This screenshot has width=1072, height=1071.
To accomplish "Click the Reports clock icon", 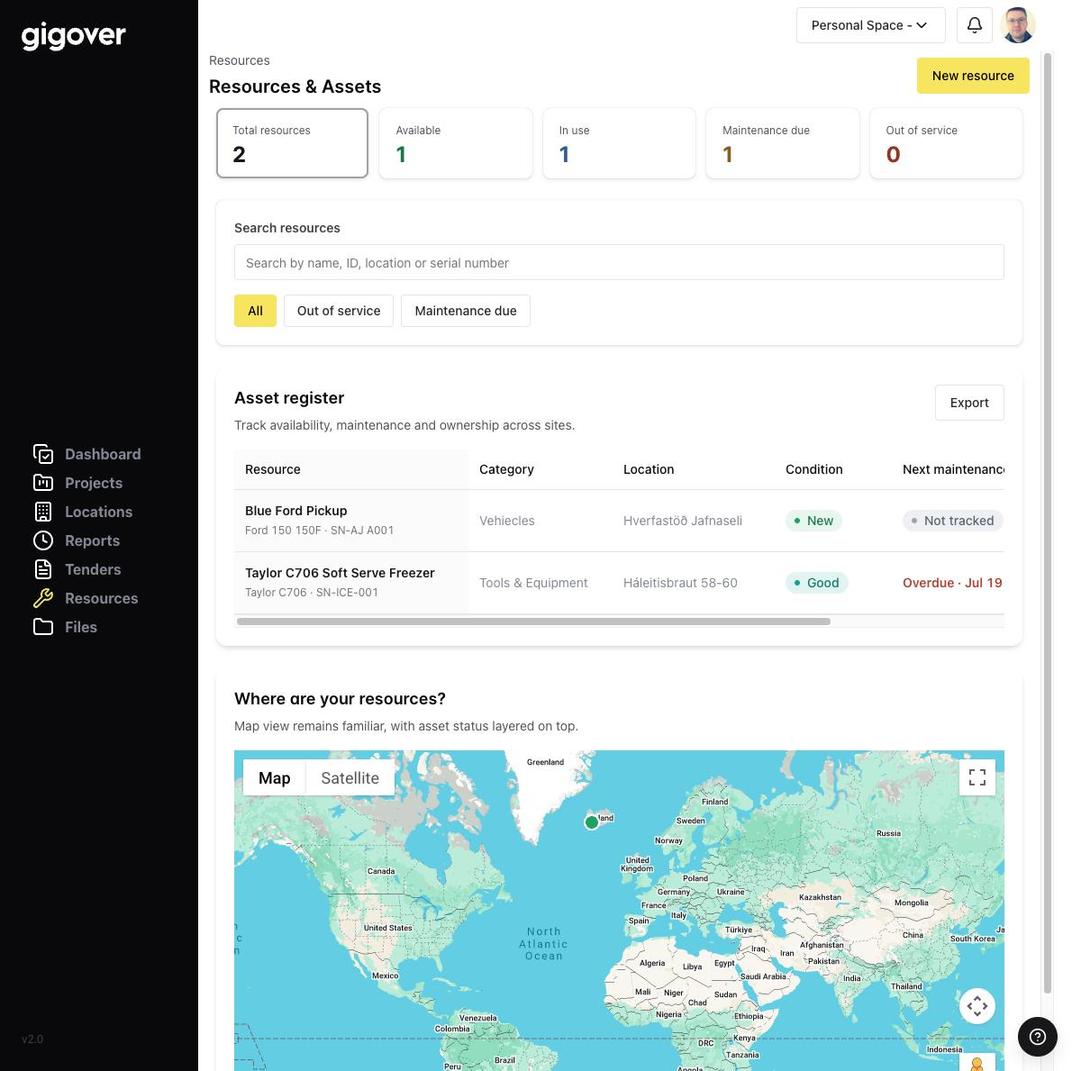I will [43, 540].
